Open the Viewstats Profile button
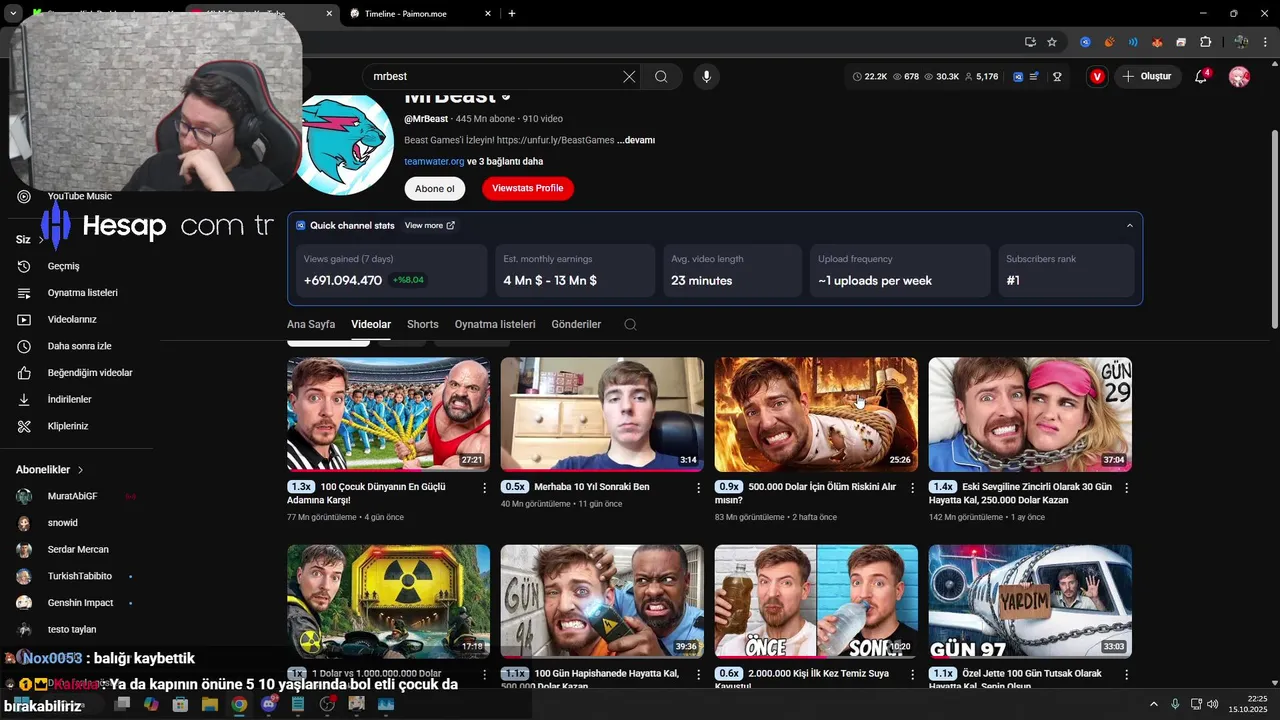The height and width of the screenshot is (720, 1280). (528, 188)
